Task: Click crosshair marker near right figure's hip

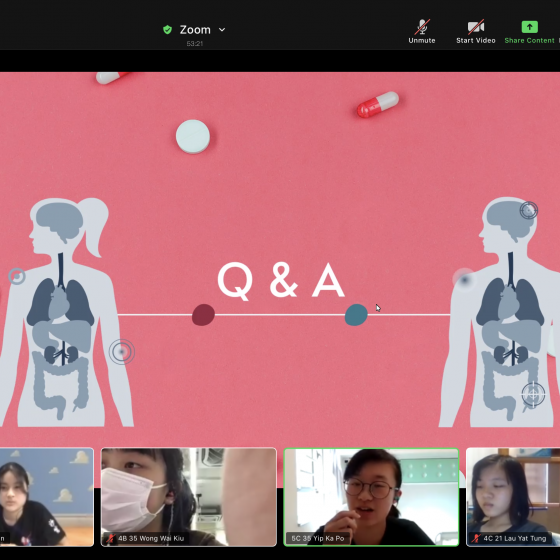Action: (533, 394)
